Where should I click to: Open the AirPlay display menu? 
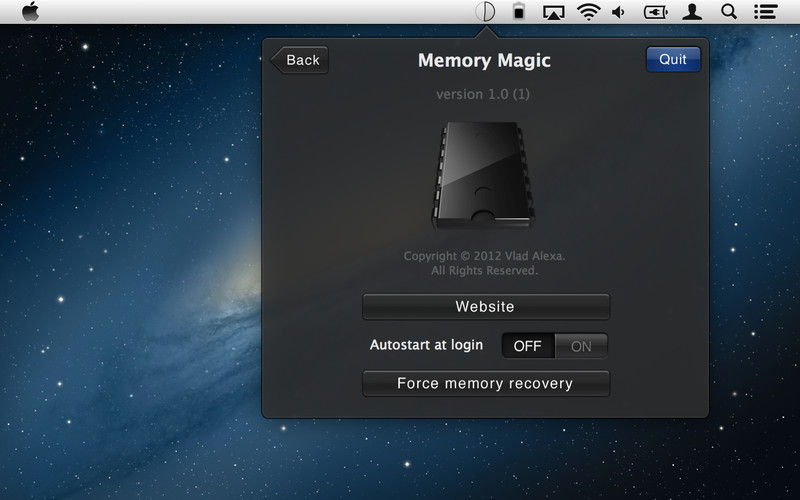554,12
